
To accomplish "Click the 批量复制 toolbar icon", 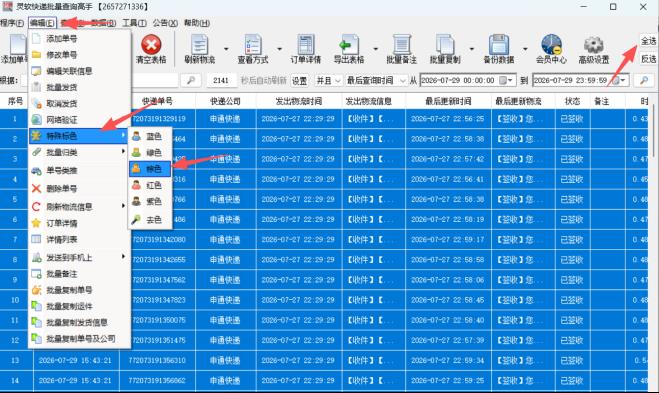I will coord(445,45).
